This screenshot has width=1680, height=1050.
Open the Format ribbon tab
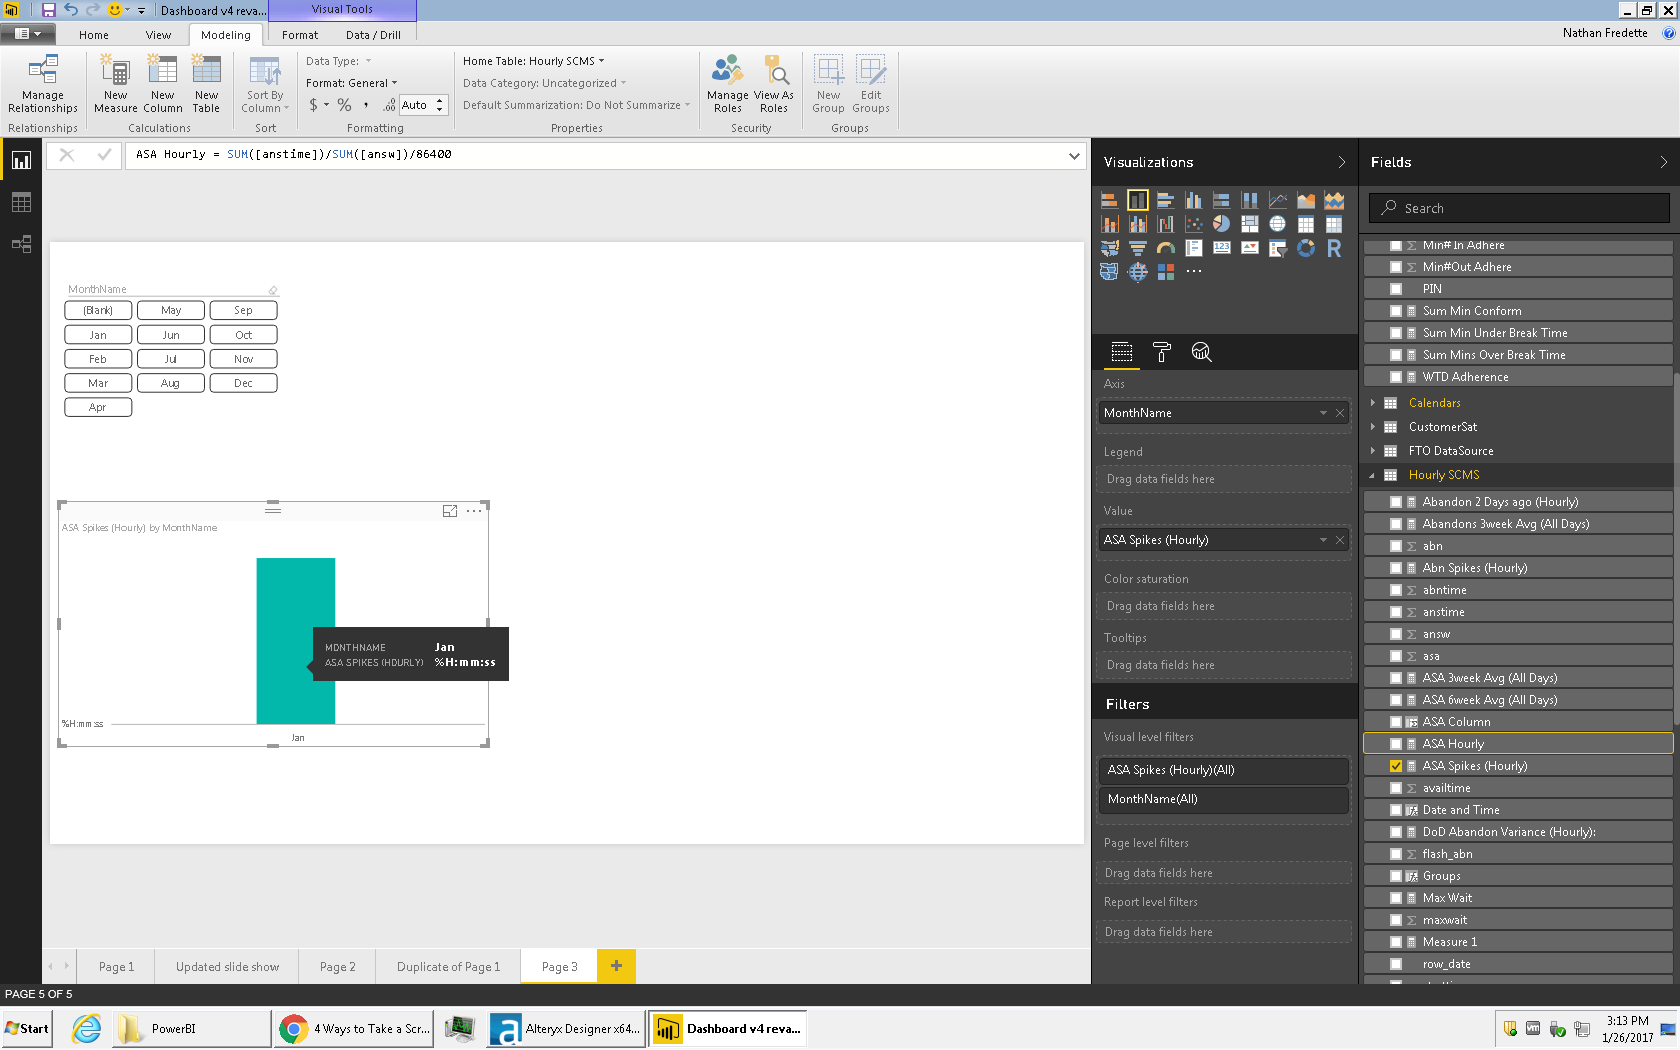(x=300, y=35)
